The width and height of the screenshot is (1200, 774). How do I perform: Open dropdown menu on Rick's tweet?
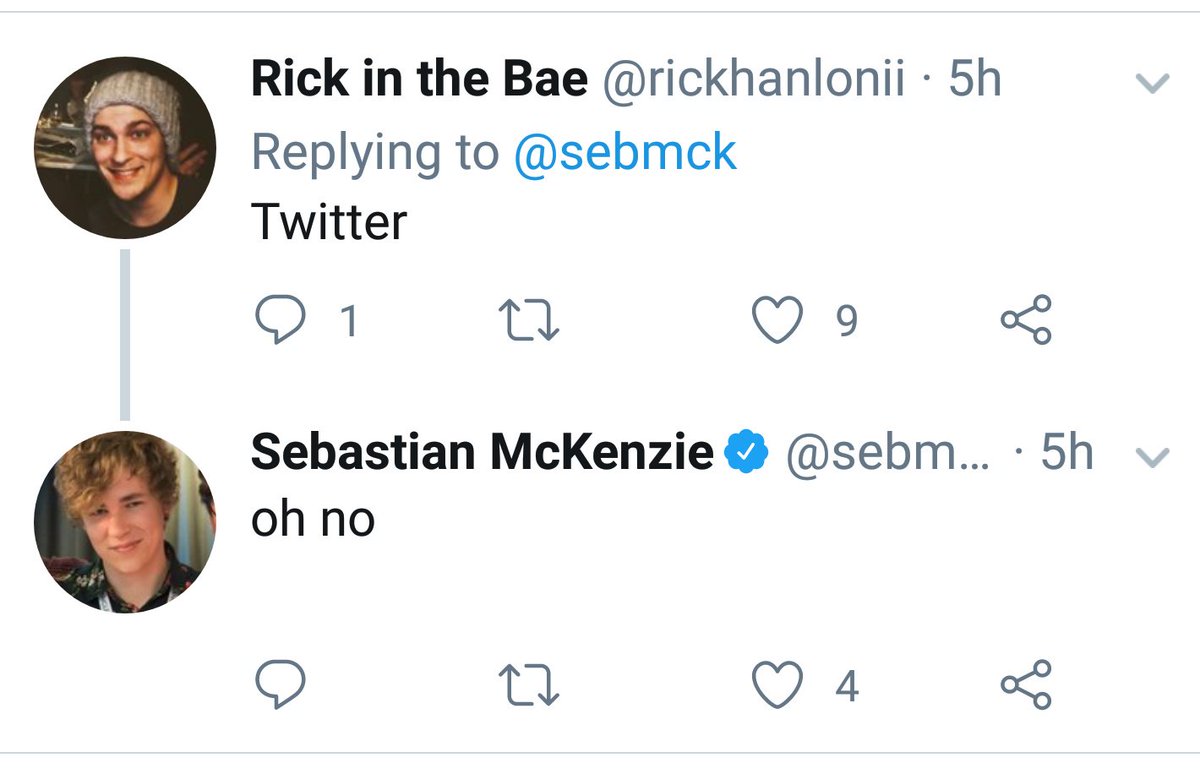1154,84
